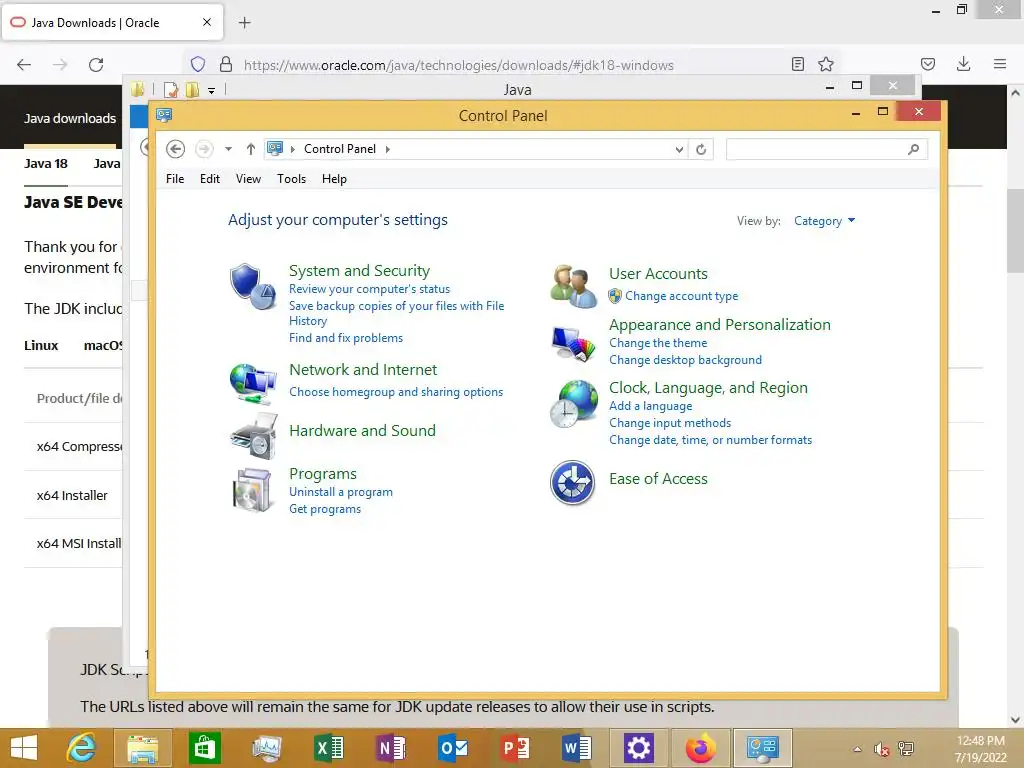1024x768 pixels.
Task: Click Add a language link
Action: click(x=650, y=406)
